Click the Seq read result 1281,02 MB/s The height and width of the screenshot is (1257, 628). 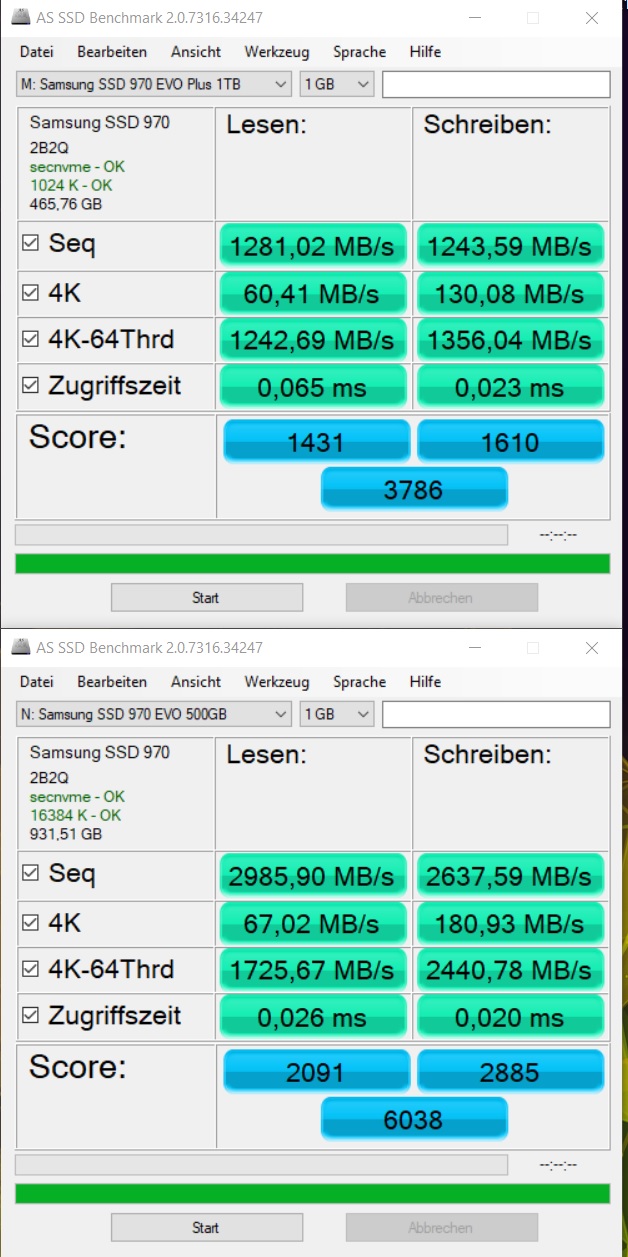point(313,246)
